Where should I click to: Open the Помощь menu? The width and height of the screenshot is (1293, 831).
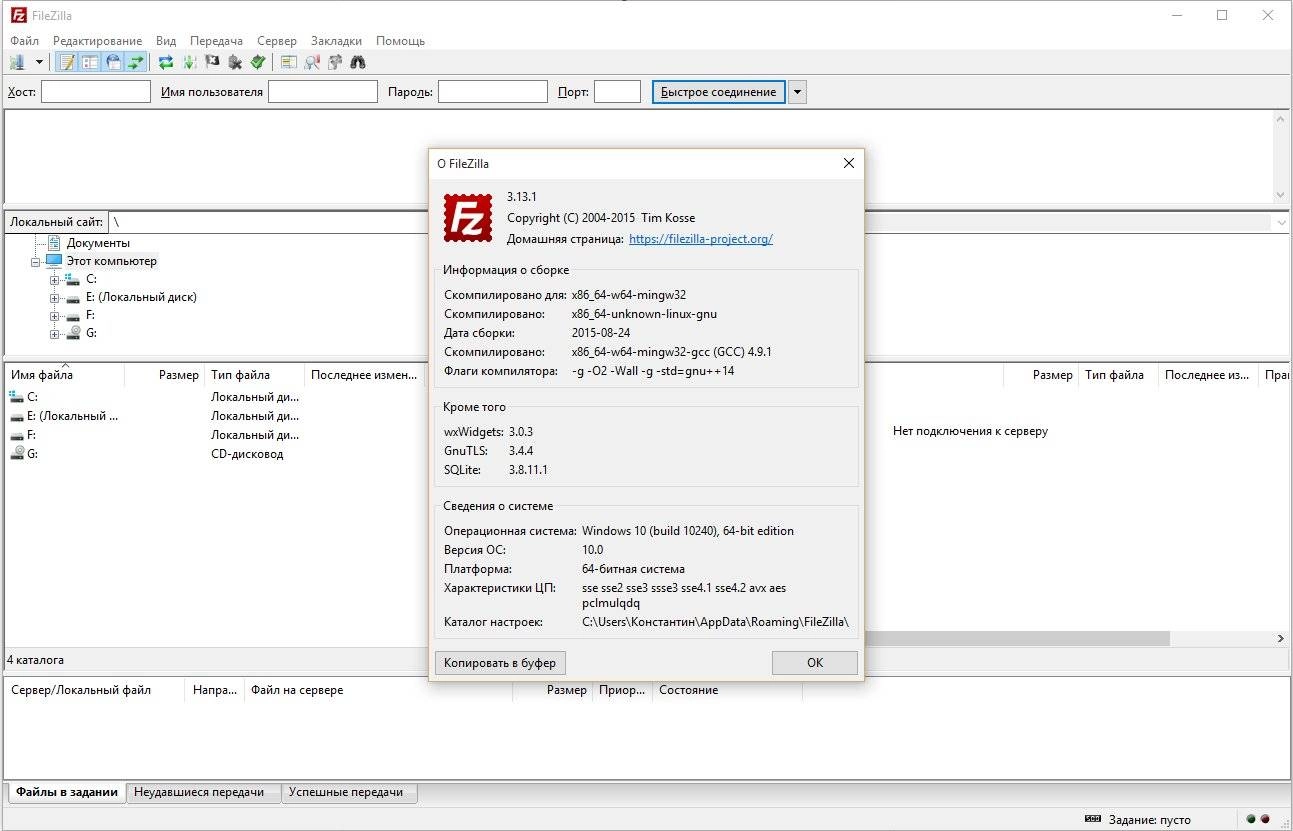point(400,41)
